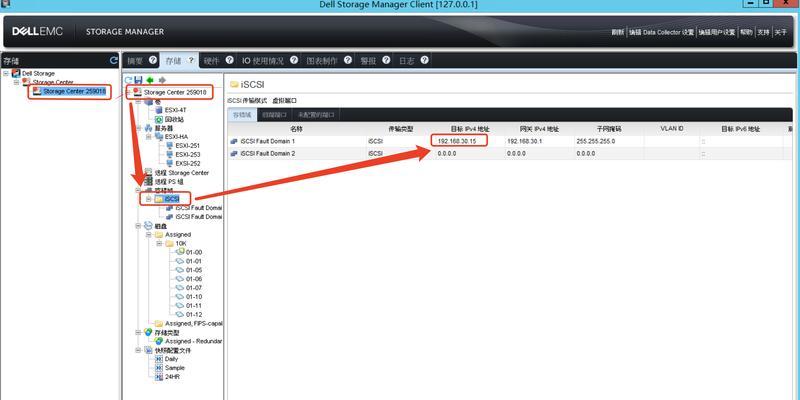The width and height of the screenshot is (800, 400).
Task: Collapse the Dell Storage root node
Action: [6, 73]
